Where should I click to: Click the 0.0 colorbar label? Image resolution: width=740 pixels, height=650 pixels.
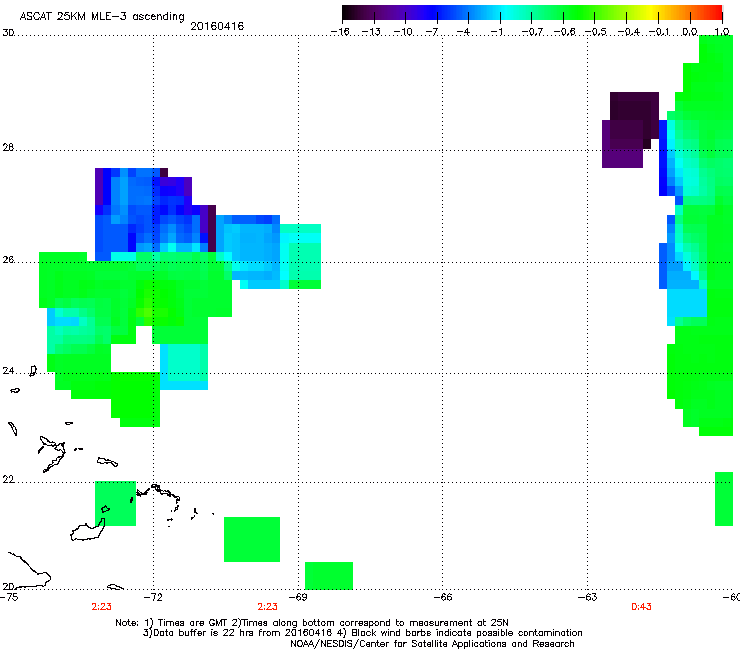[x=690, y=32]
